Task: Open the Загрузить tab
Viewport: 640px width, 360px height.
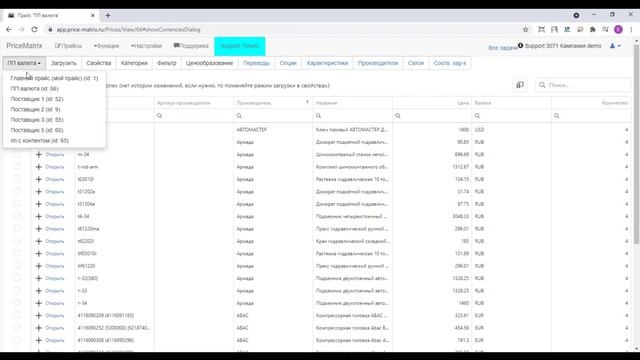Action: point(64,63)
